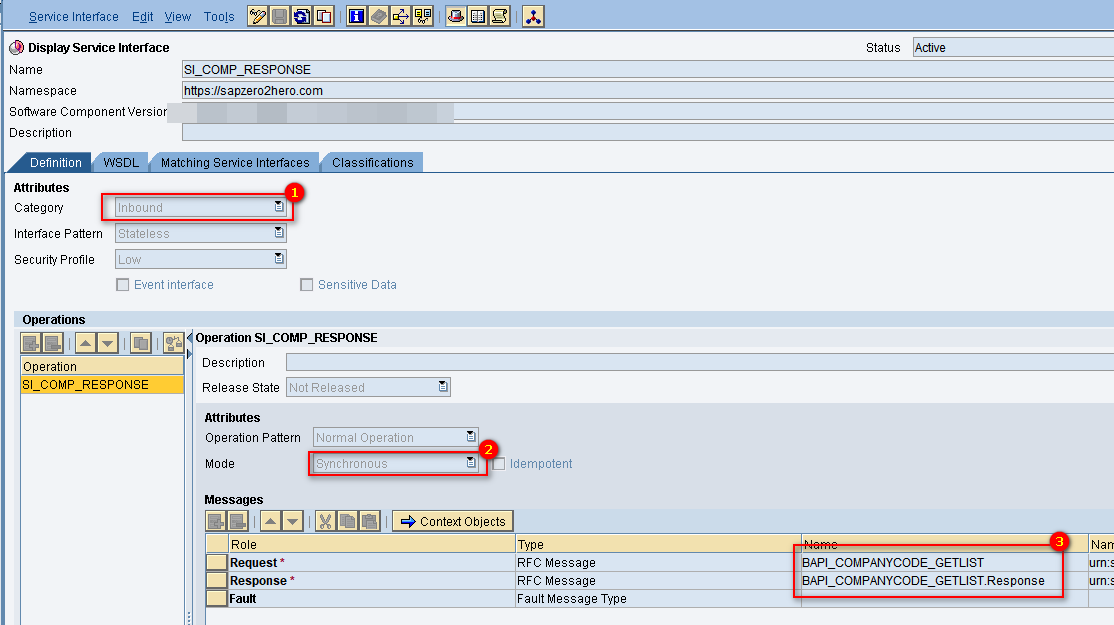
Task: Click the scroll-shaped log icon in toolbar
Action: (x=500, y=16)
